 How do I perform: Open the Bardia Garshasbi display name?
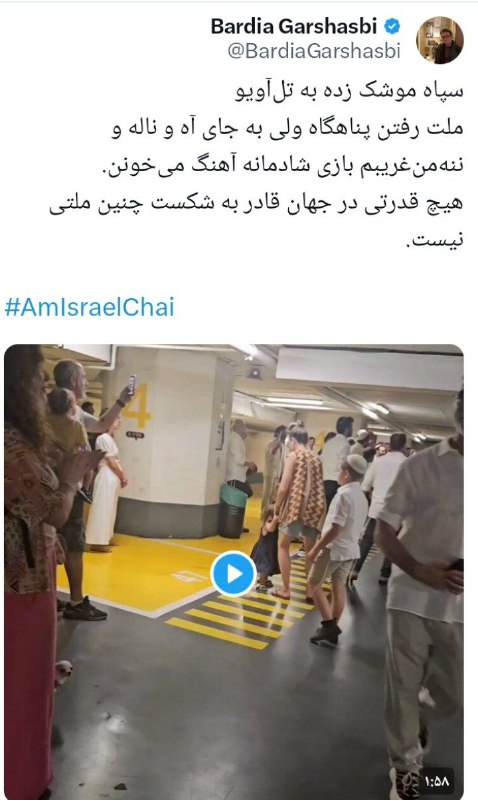coord(294,26)
